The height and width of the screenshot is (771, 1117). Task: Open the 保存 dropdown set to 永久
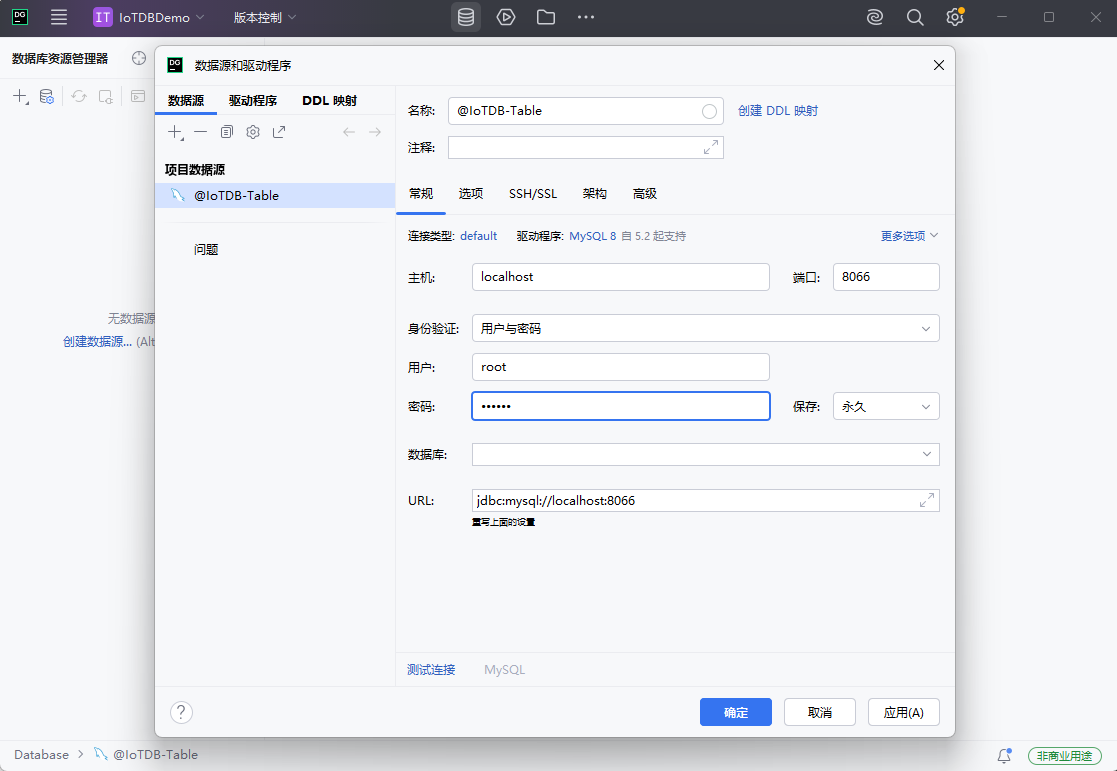(x=886, y=406)
